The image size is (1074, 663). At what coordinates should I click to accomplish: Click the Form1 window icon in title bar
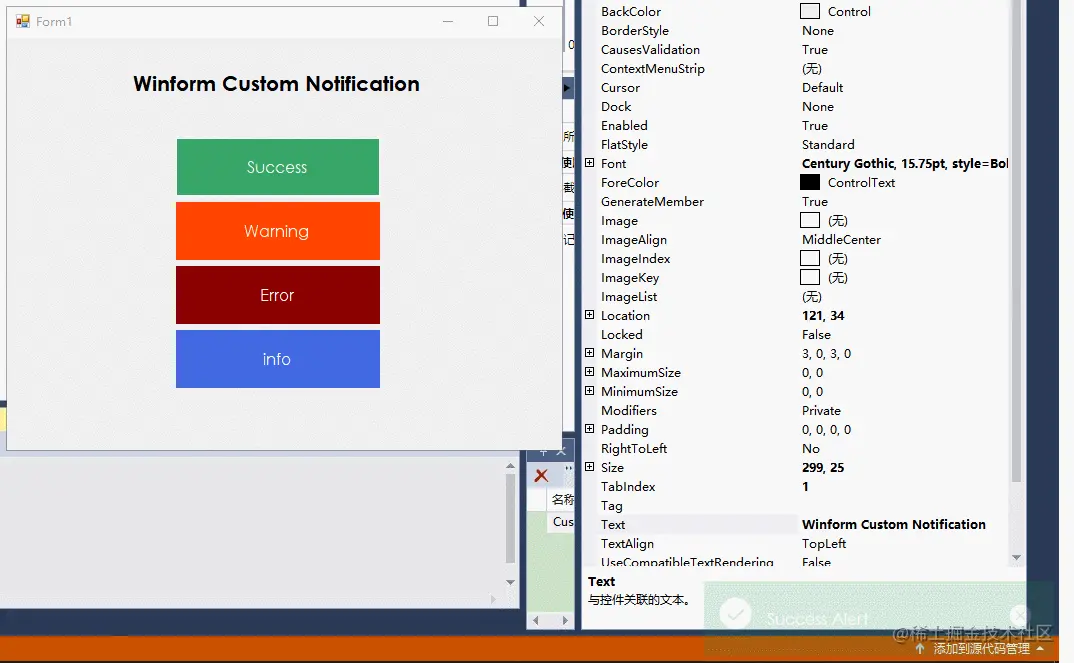tap(23, 21)
